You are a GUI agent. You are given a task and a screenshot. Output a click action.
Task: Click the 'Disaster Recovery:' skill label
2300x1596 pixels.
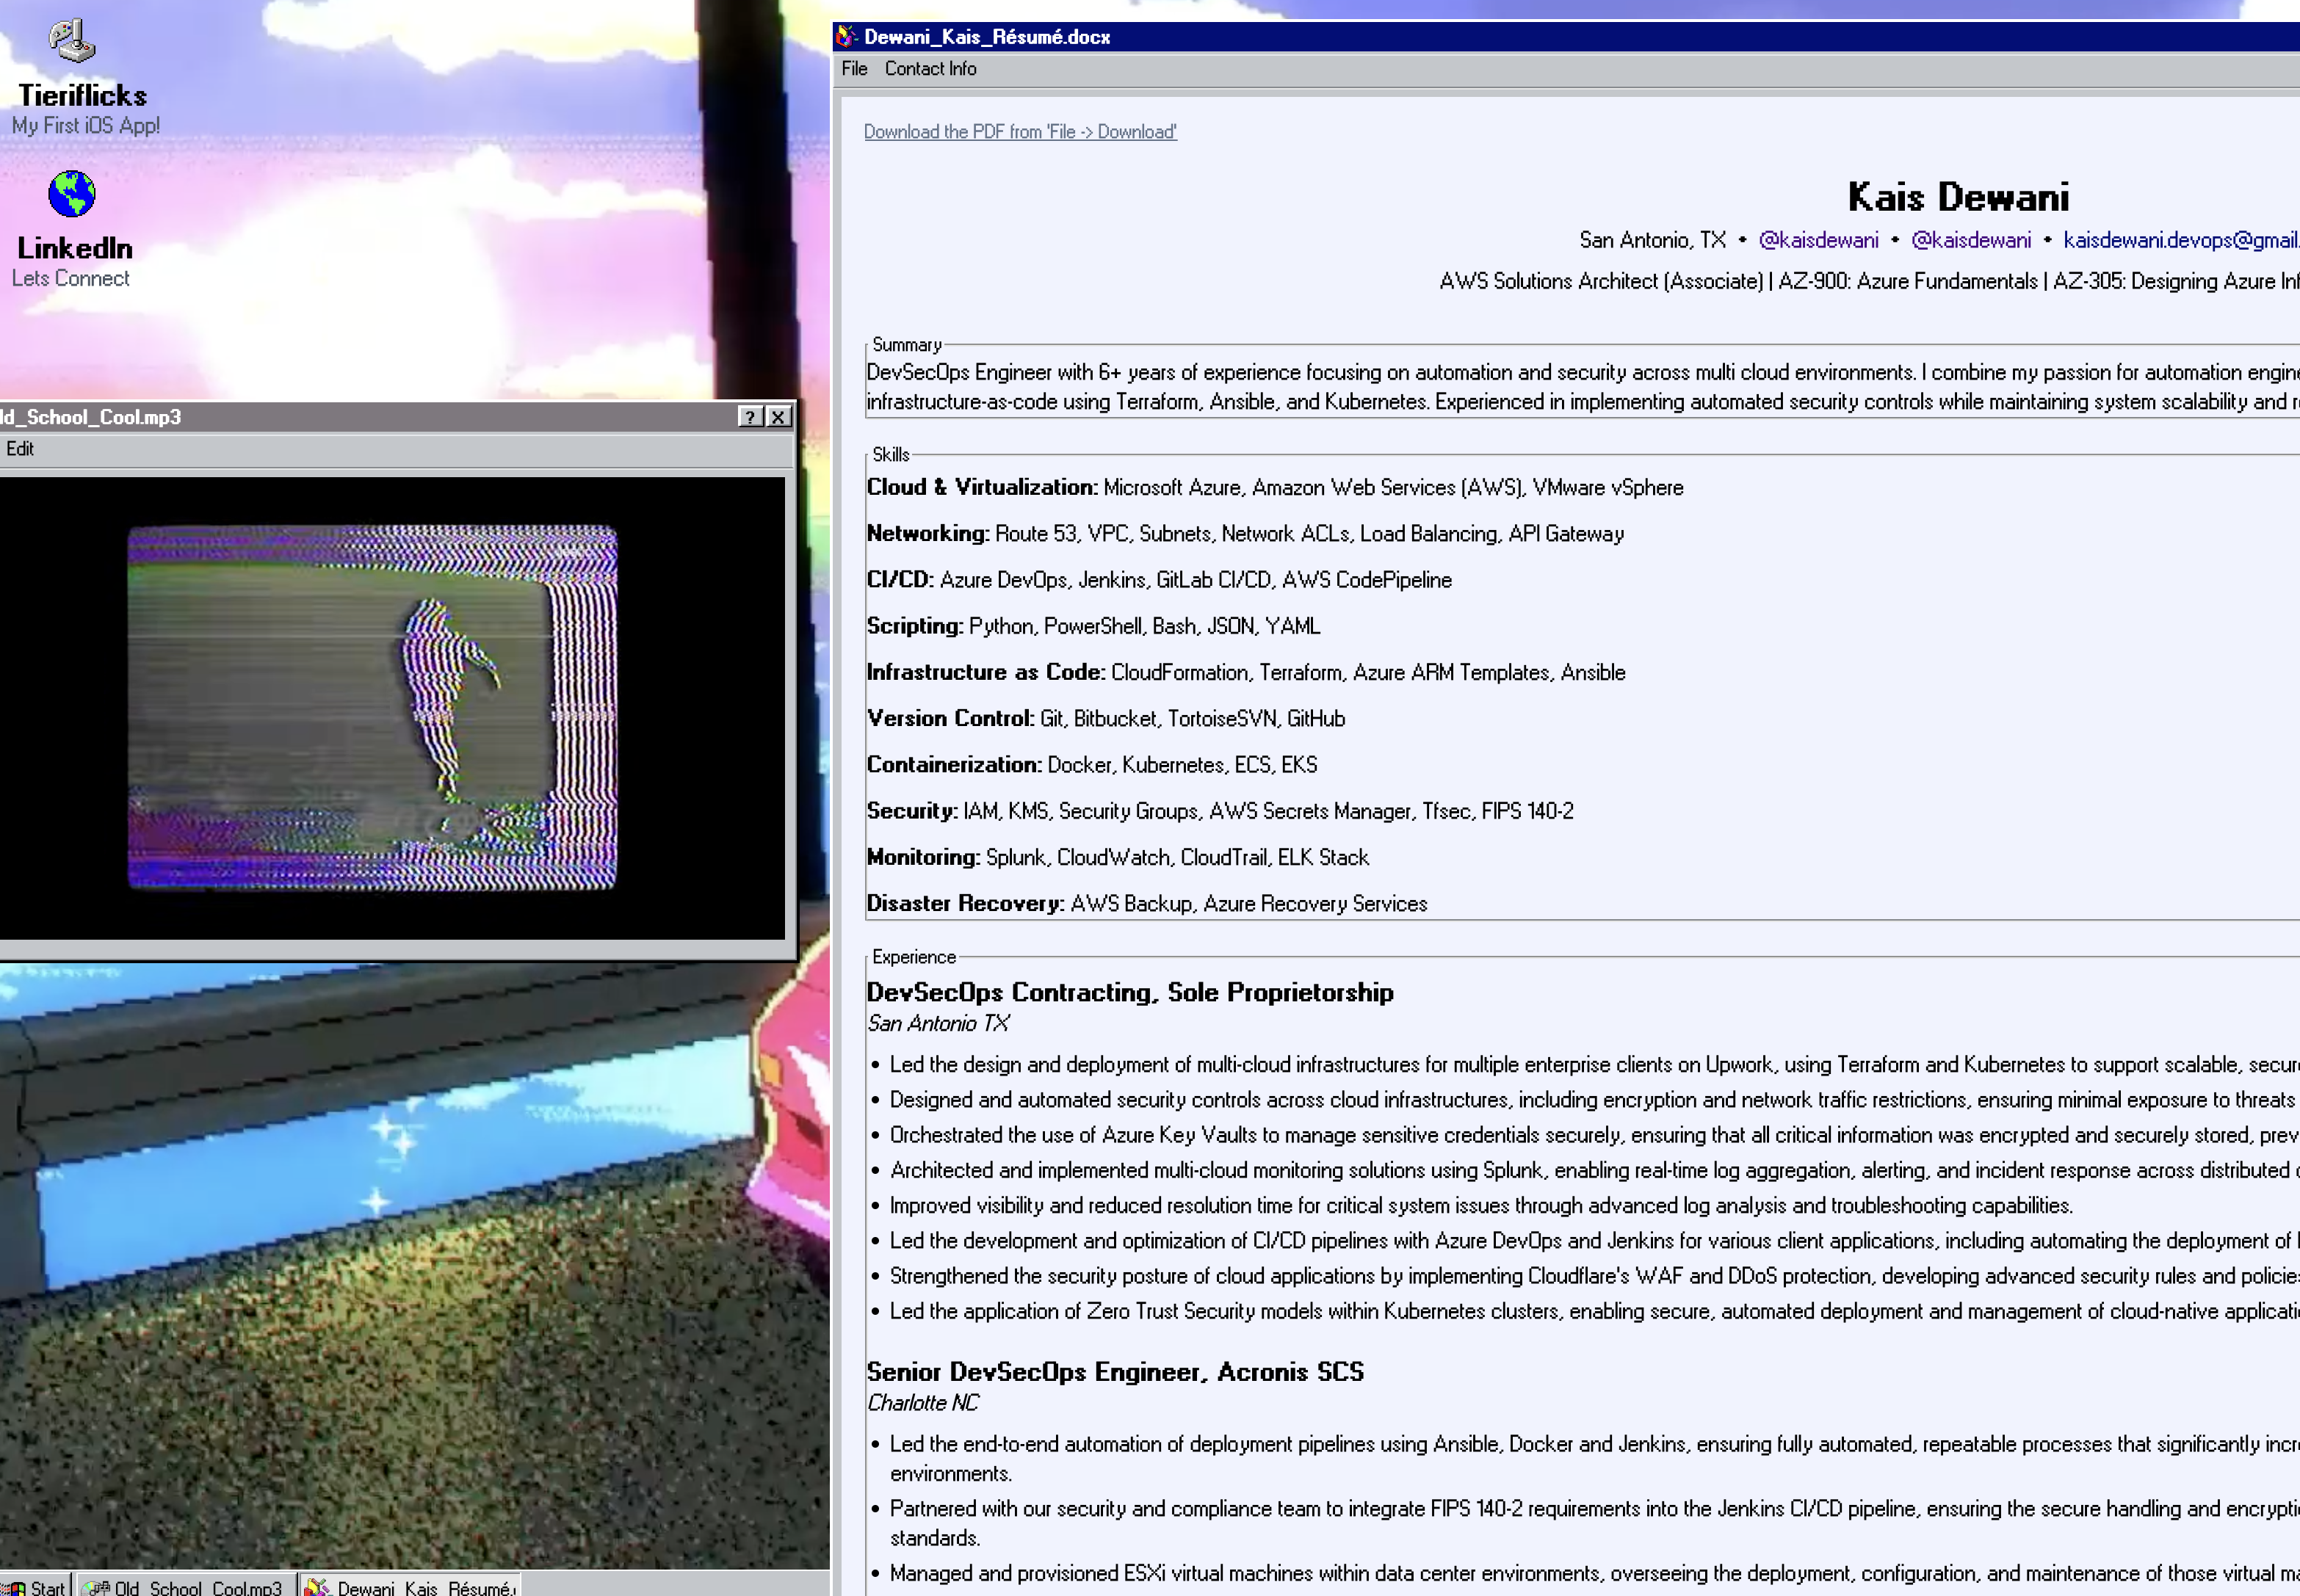965,903
